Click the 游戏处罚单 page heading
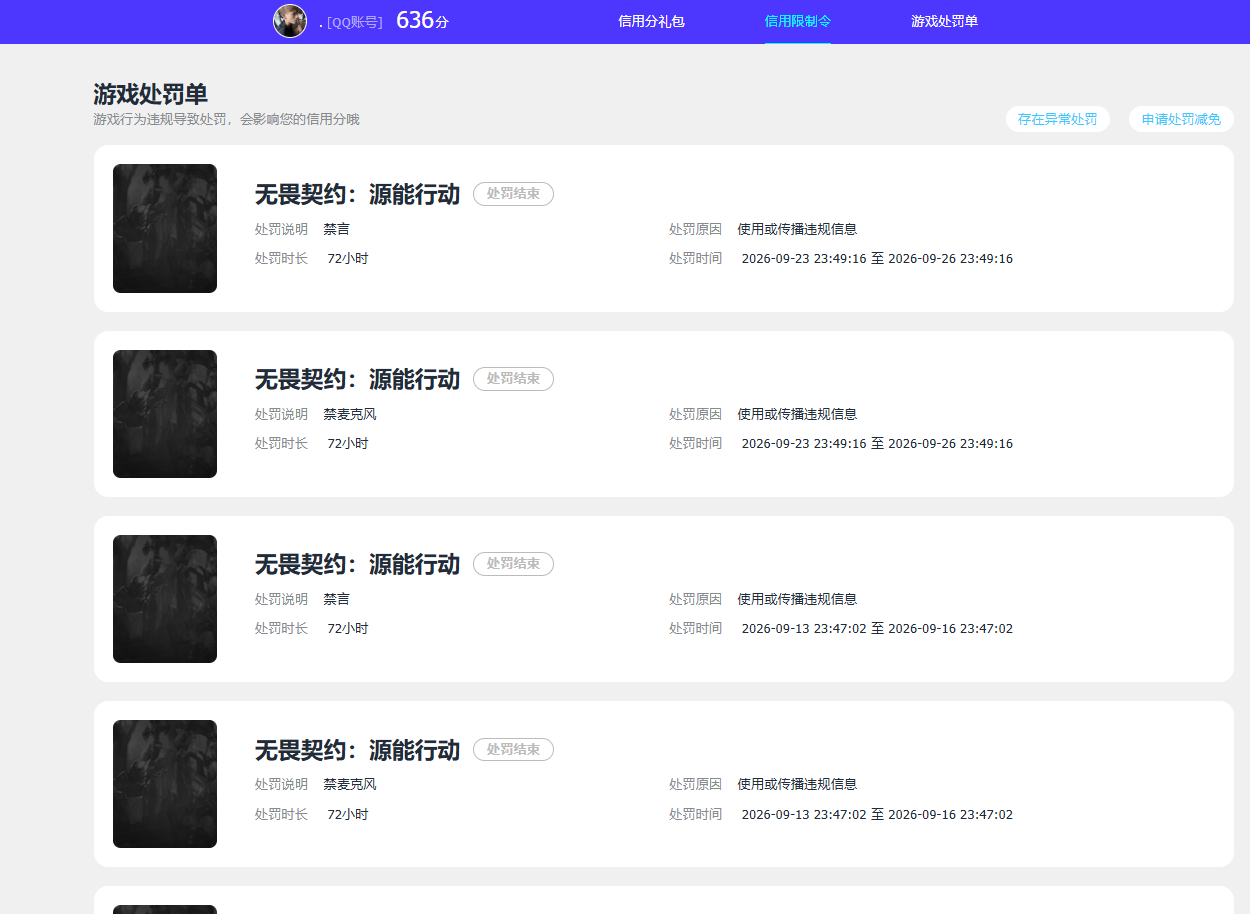Screen dimensions: 1250x914 click(x=151, y=94)
